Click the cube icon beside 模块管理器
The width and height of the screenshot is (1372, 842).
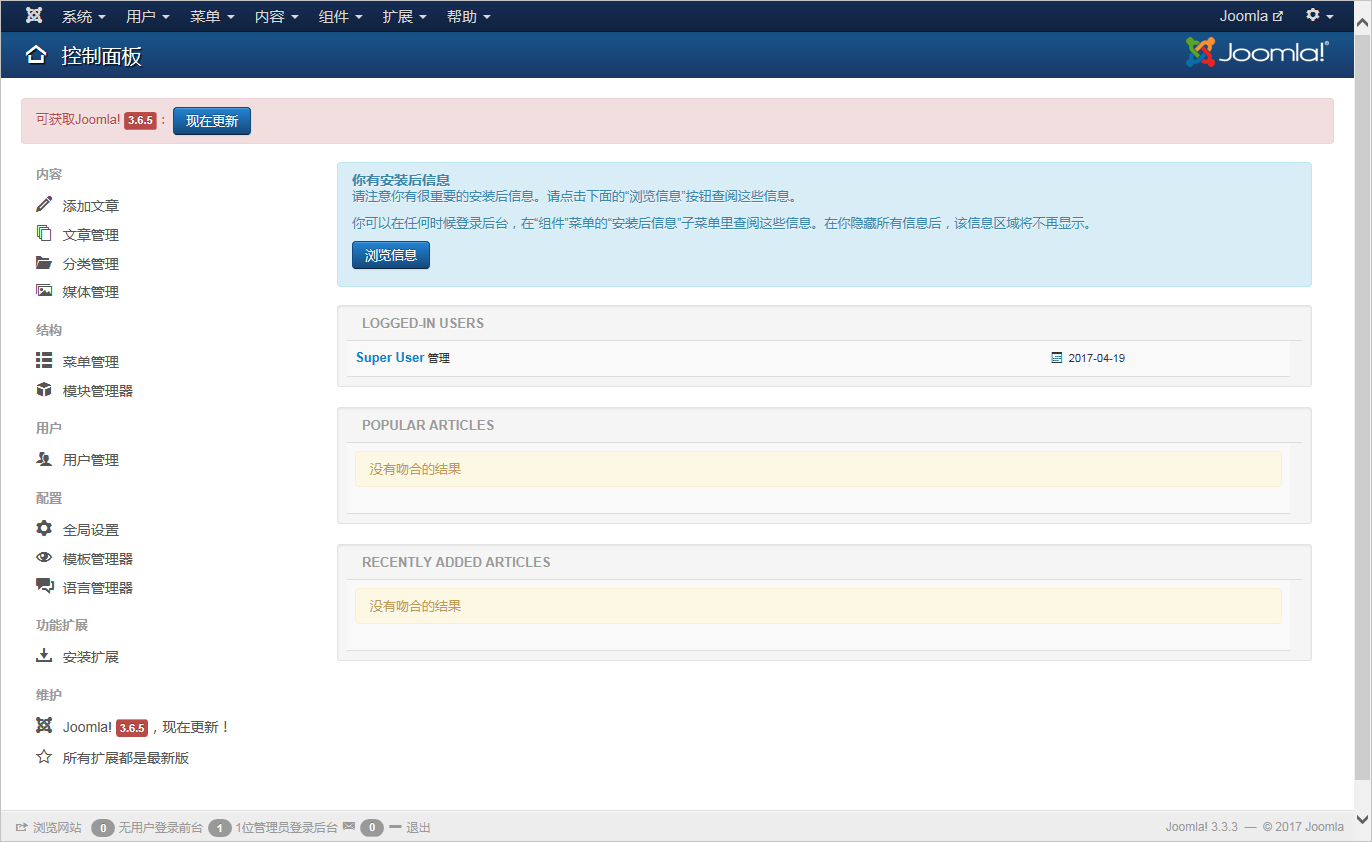tap(44, 389)
